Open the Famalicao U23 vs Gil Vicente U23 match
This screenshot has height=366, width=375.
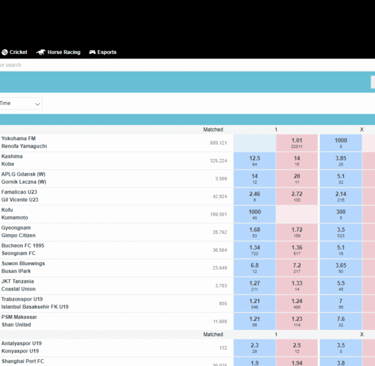coord(20,196)
